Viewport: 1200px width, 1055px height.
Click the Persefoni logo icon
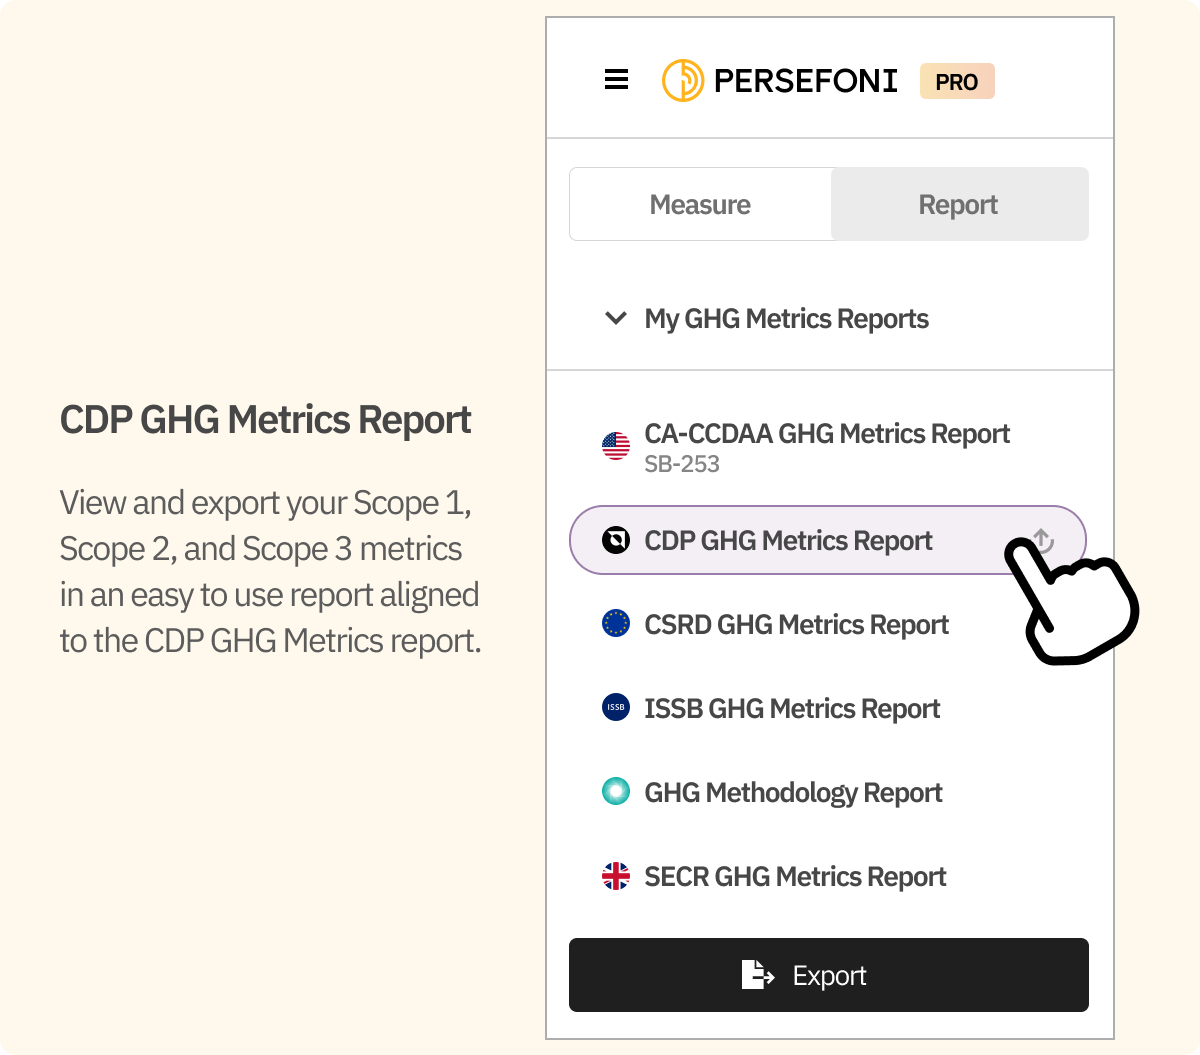pos(681,80)
